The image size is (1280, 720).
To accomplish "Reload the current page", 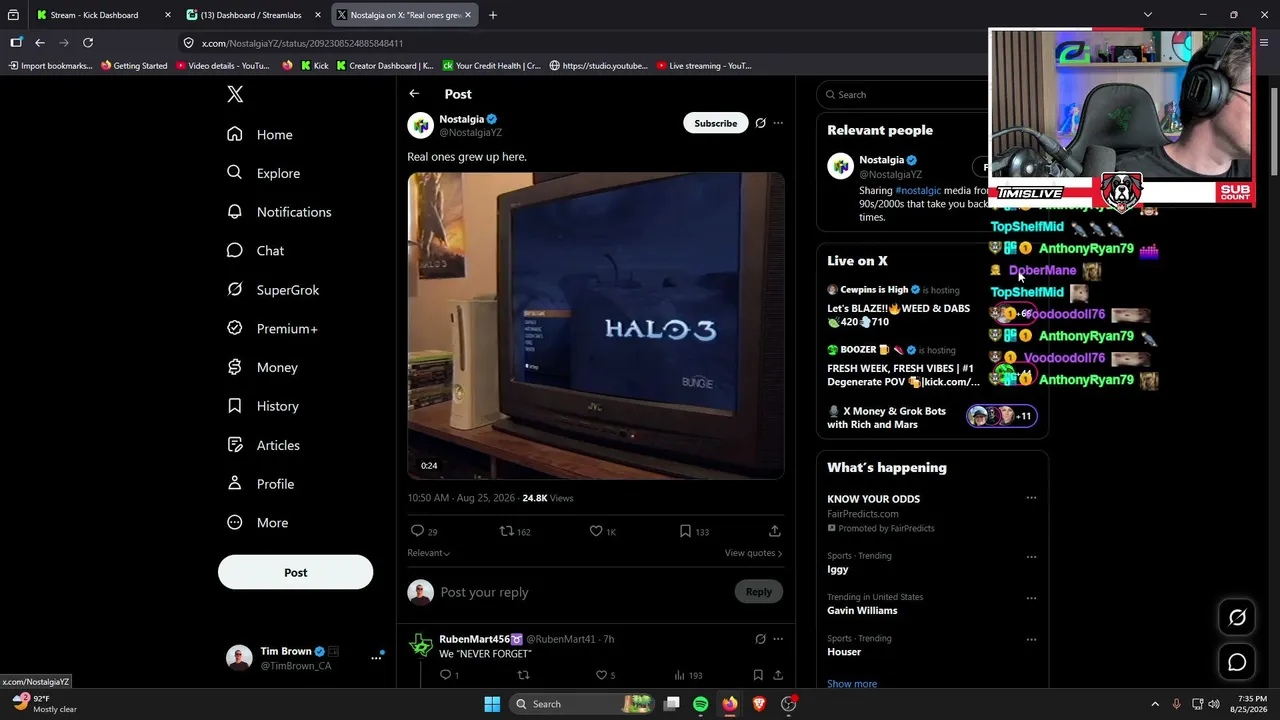I will click(x=88, y=43).
